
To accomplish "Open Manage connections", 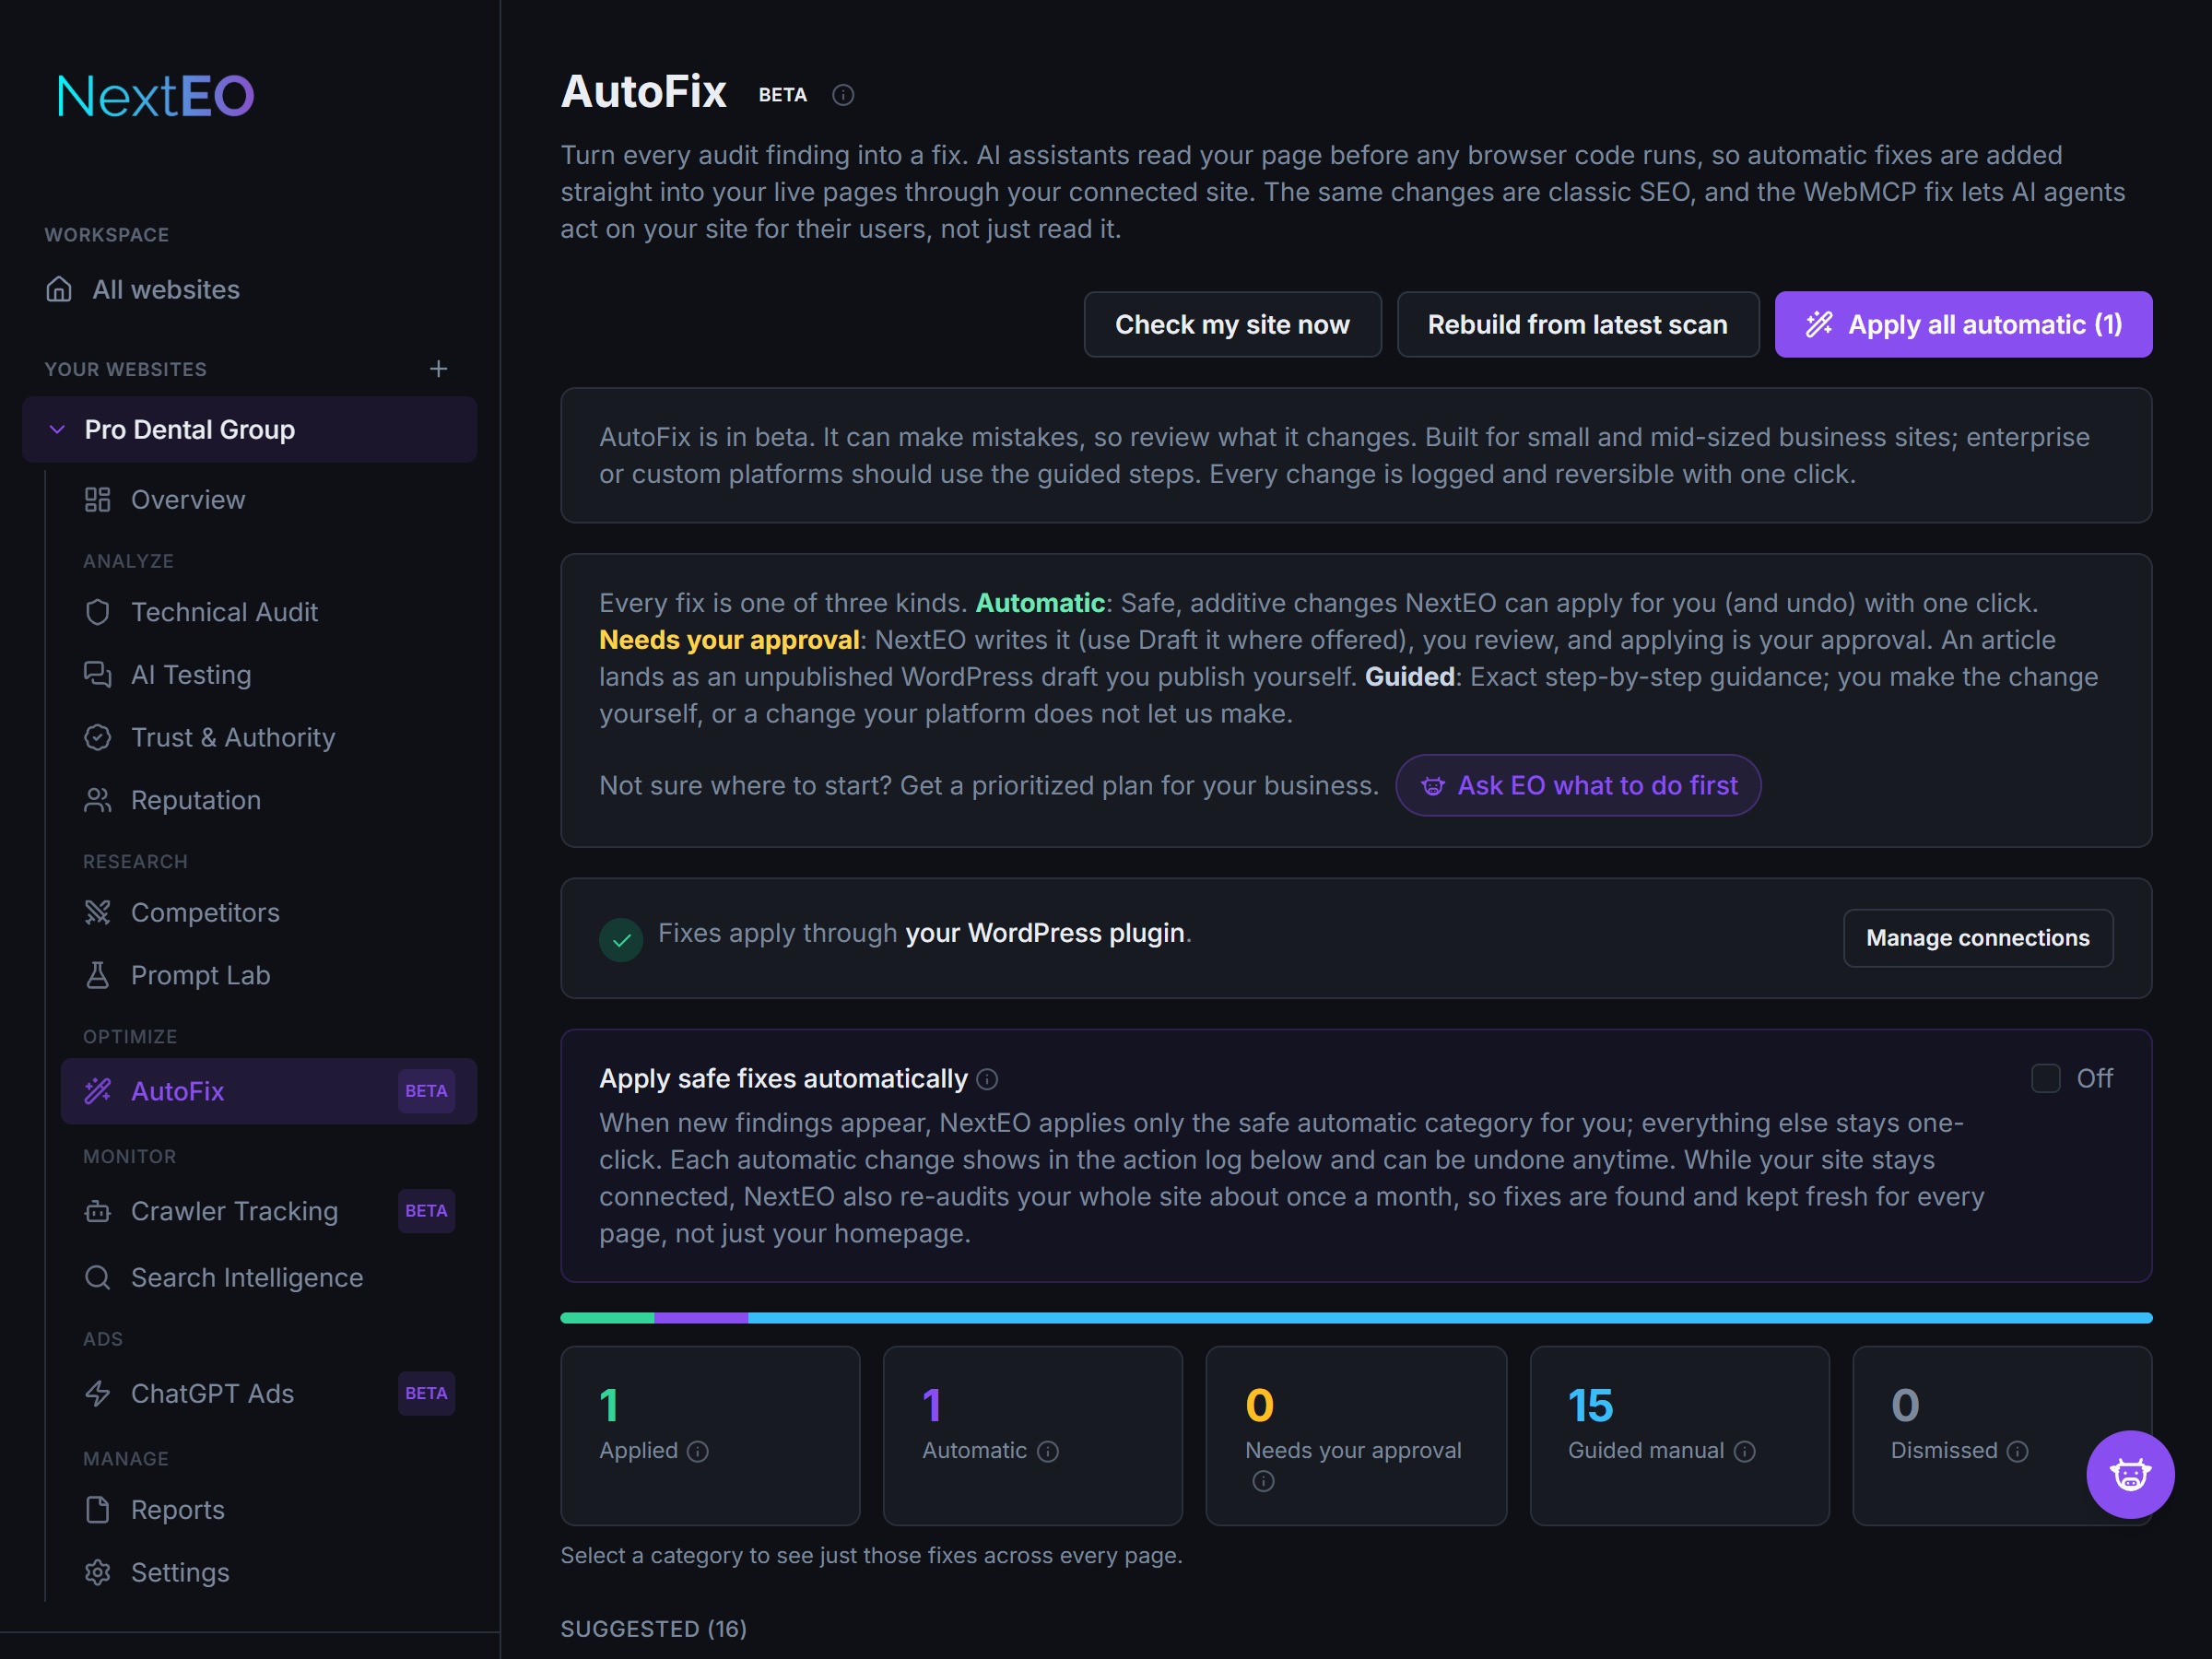I will tap(1977, 938).
